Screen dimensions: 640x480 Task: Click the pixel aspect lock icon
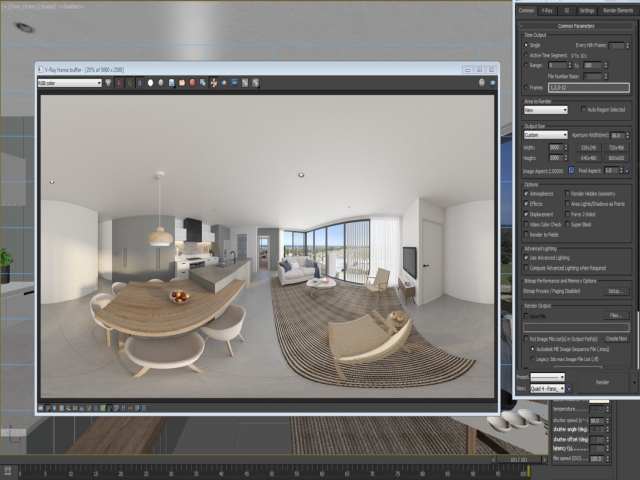[627, 170]
